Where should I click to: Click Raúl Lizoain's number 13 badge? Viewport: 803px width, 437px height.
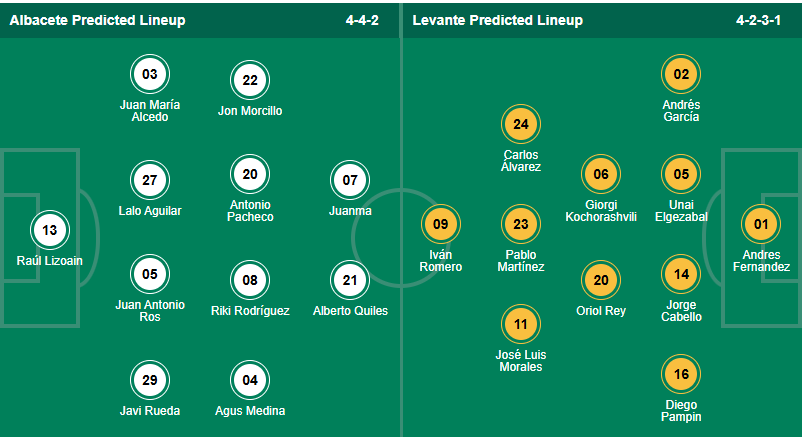point(50,231)
